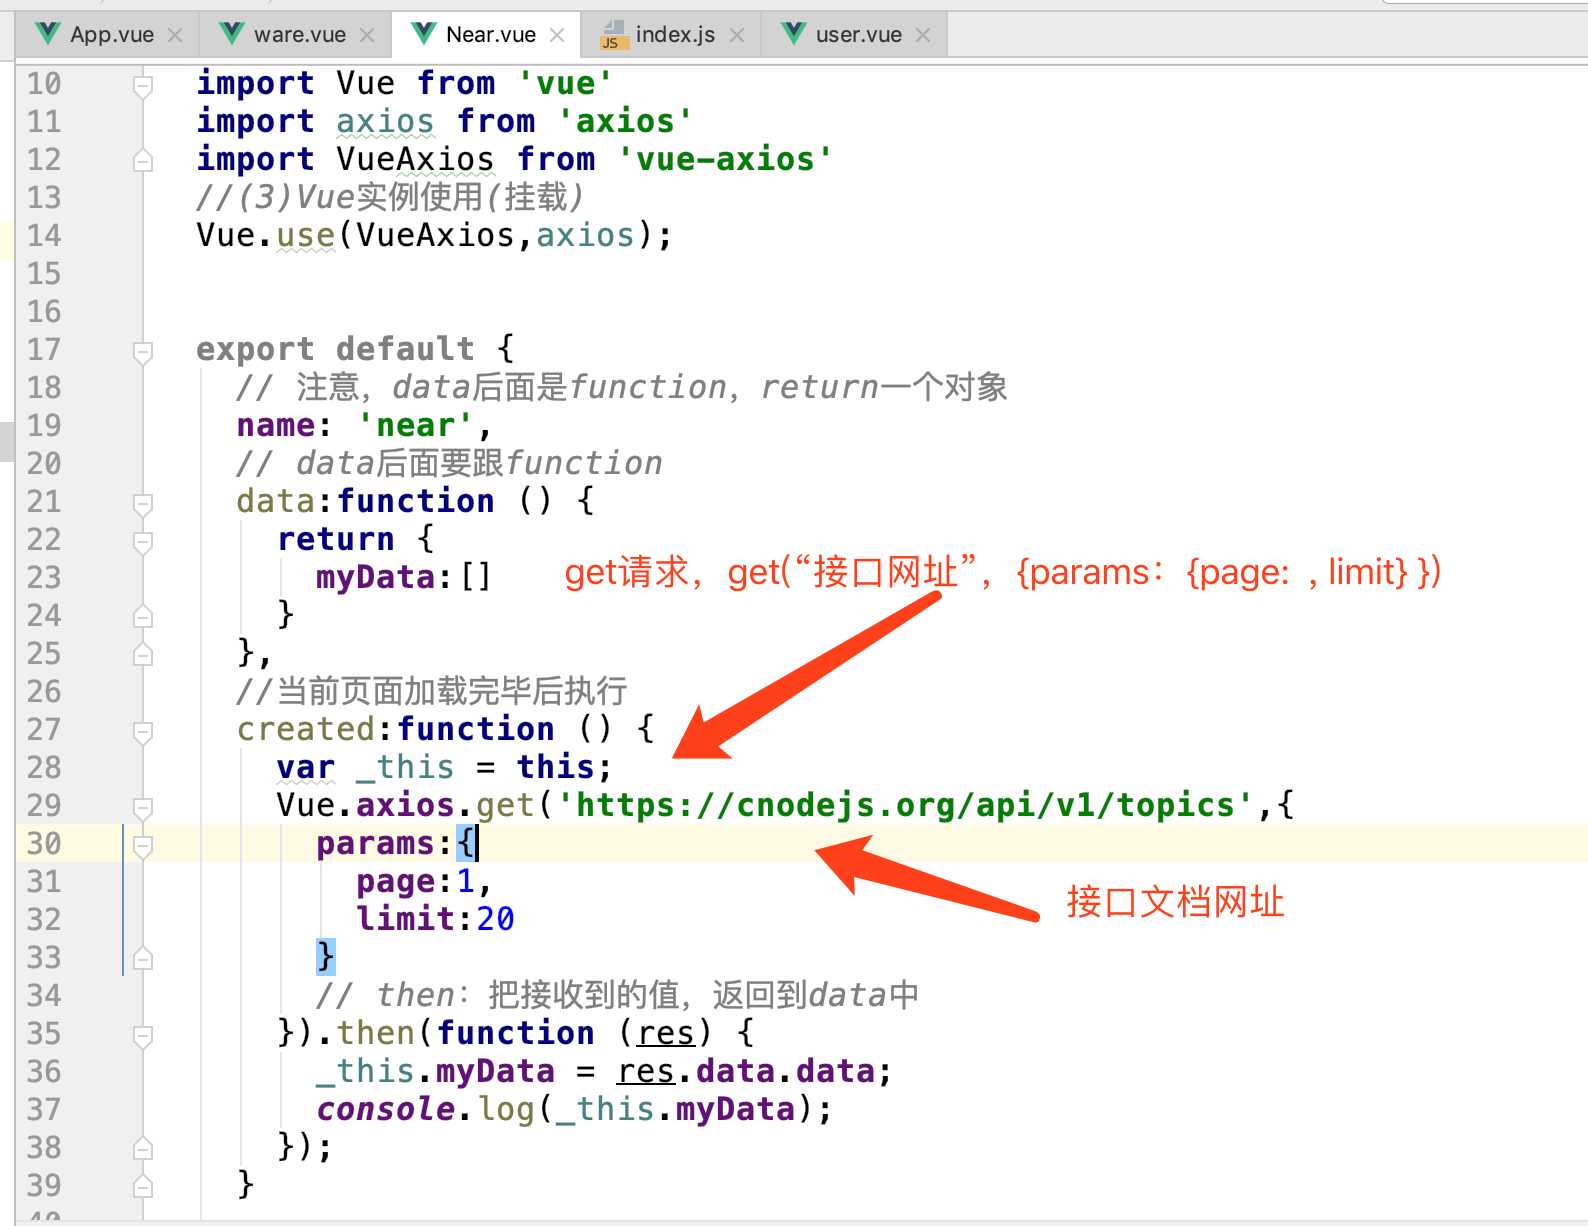Collapse then callback fold at line 35

coord(143,1035)
